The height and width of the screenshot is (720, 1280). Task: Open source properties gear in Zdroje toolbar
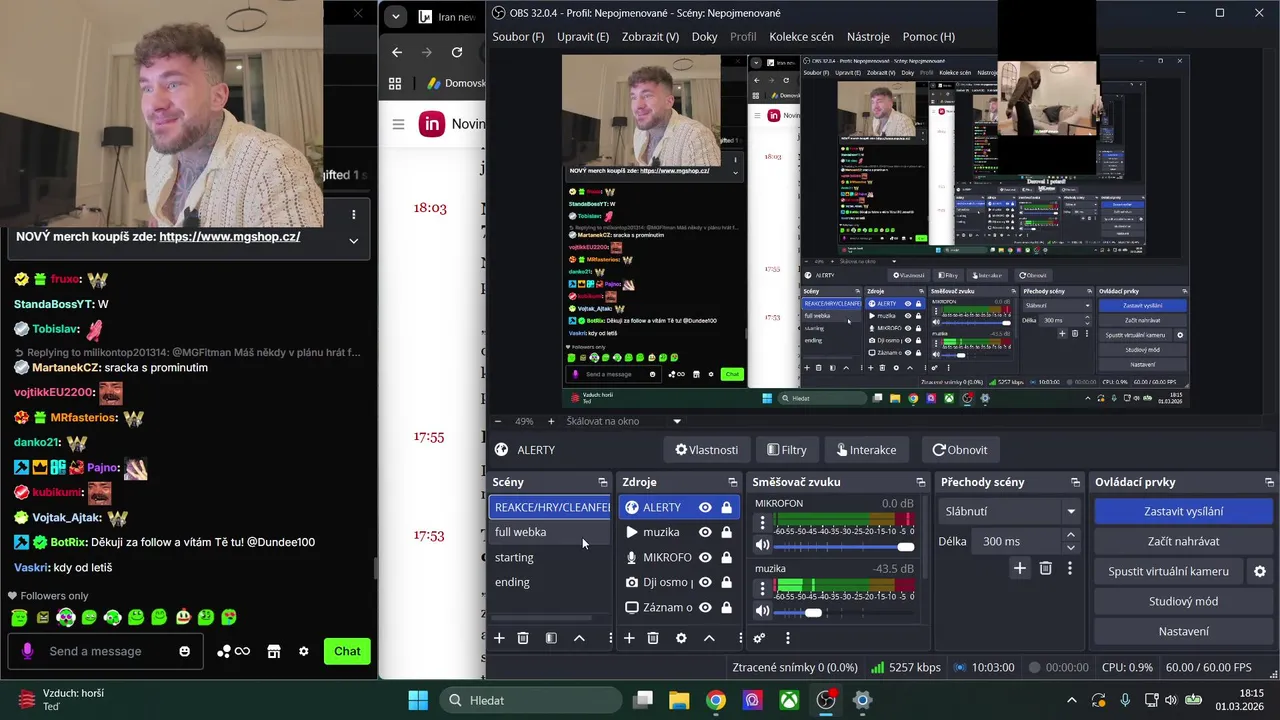[681, 638]
